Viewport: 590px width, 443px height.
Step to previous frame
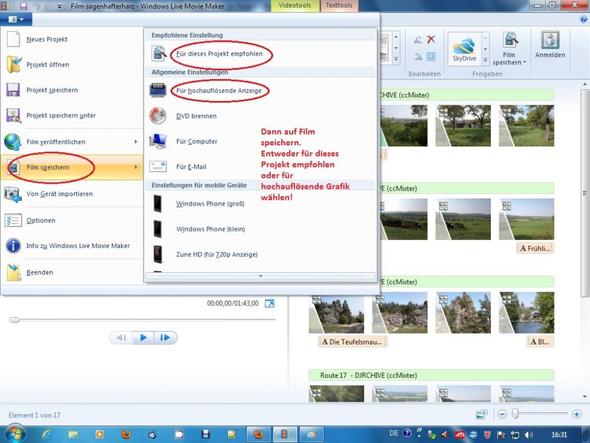(121, 338)
